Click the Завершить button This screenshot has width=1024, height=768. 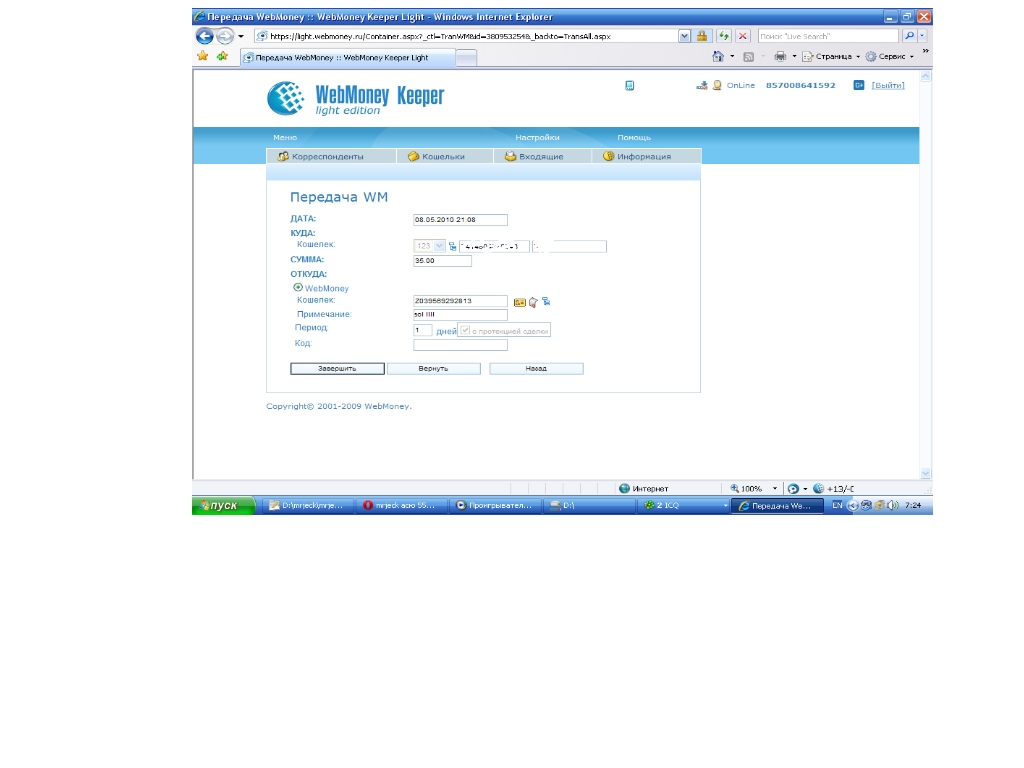(x=337, y=368)
